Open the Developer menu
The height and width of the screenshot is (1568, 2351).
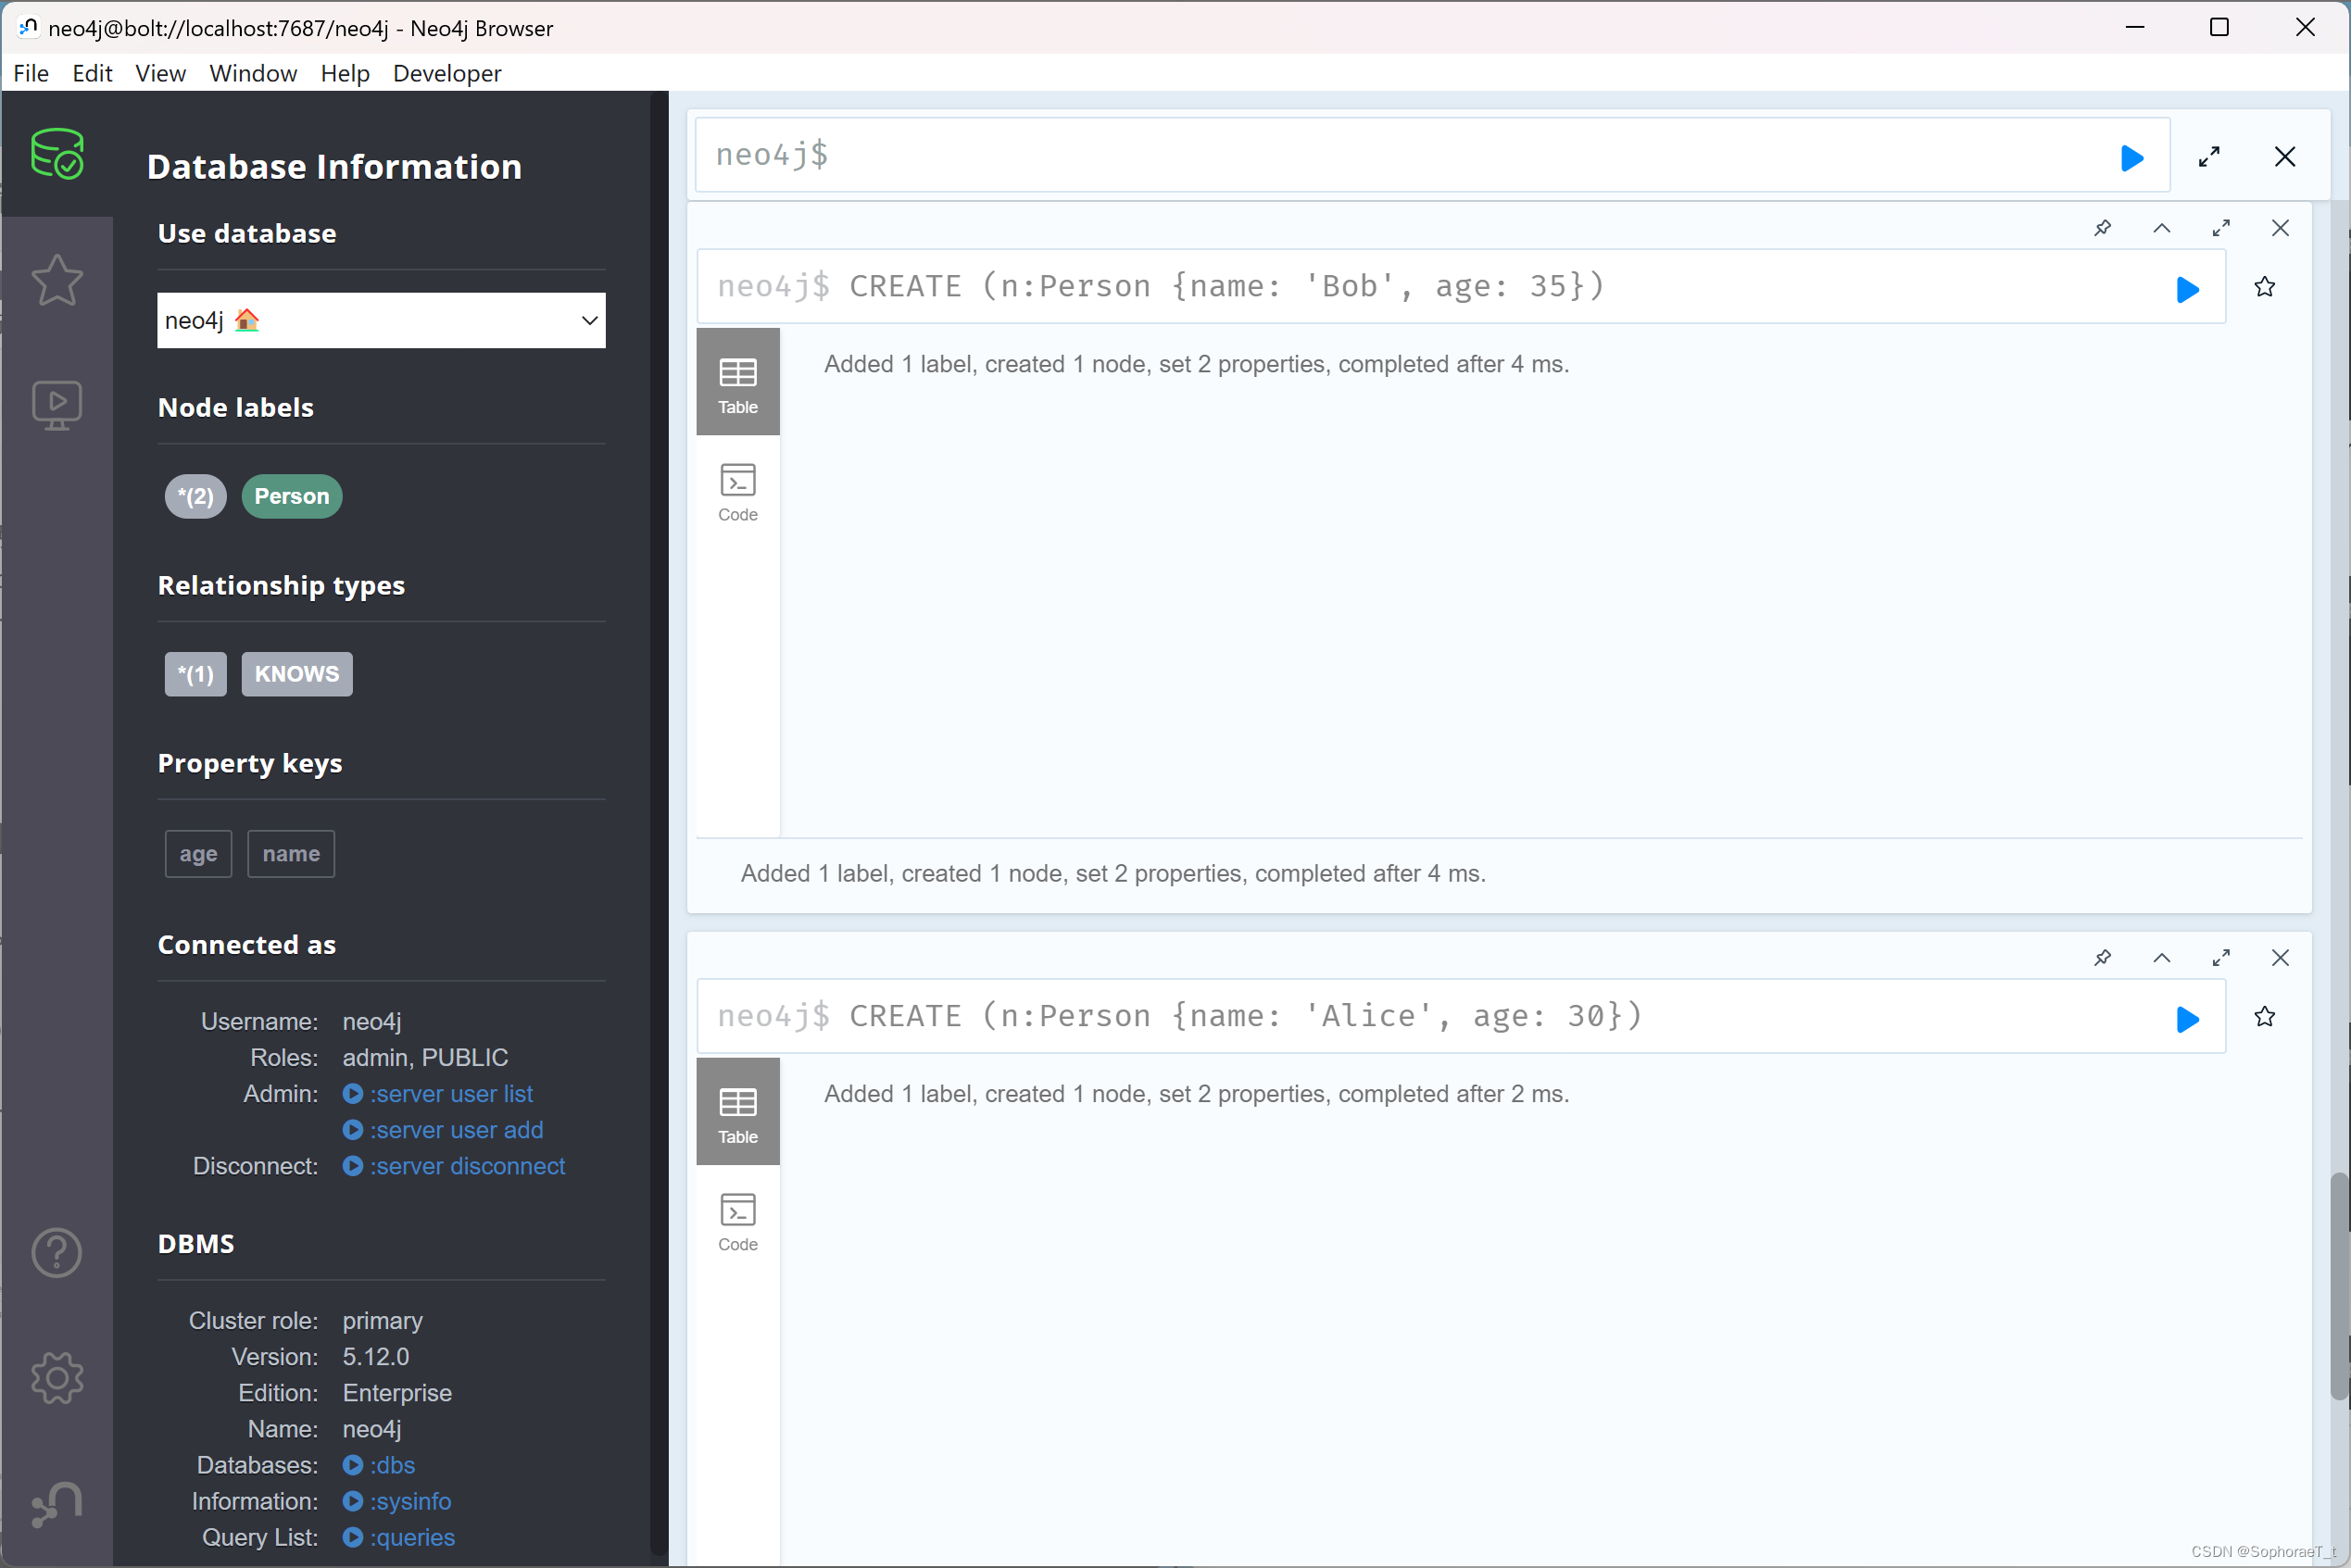(x=446, y=73)
